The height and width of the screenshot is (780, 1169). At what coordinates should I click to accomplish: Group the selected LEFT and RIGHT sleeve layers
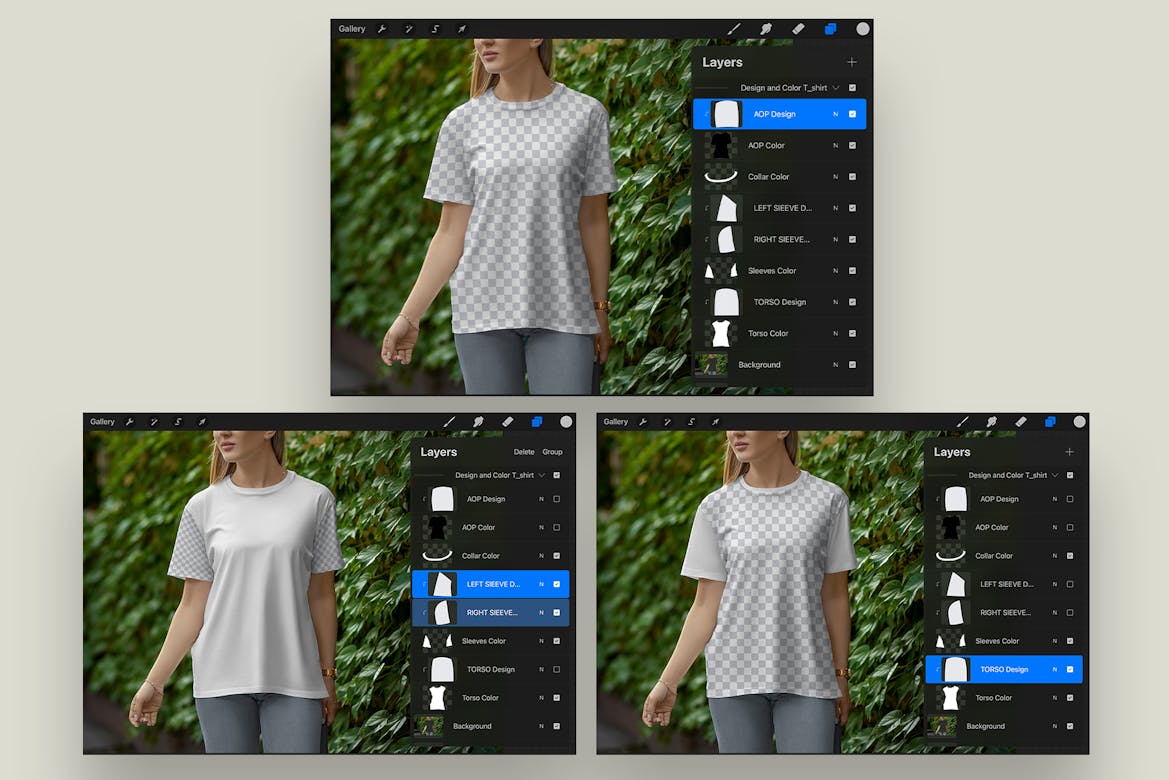(x=551, y=451)
